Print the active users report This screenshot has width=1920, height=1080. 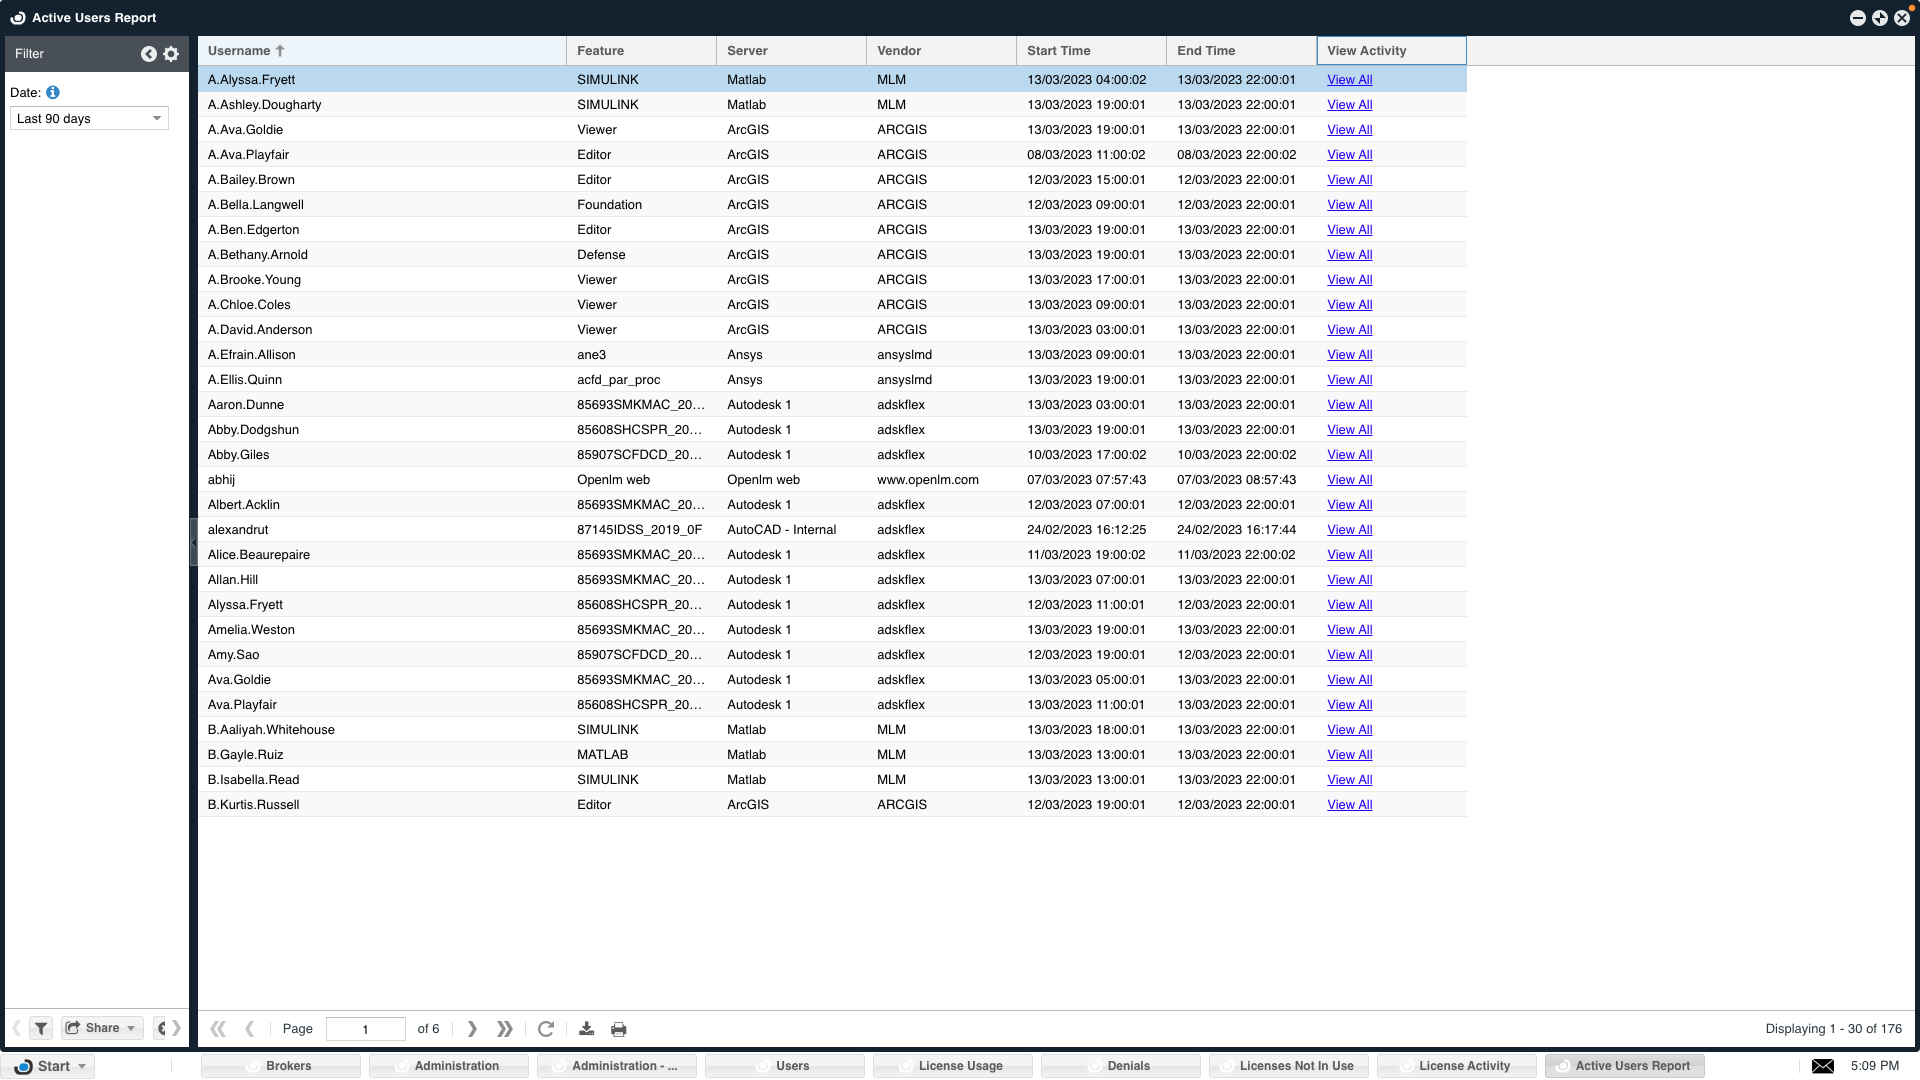pos(619,1029)
